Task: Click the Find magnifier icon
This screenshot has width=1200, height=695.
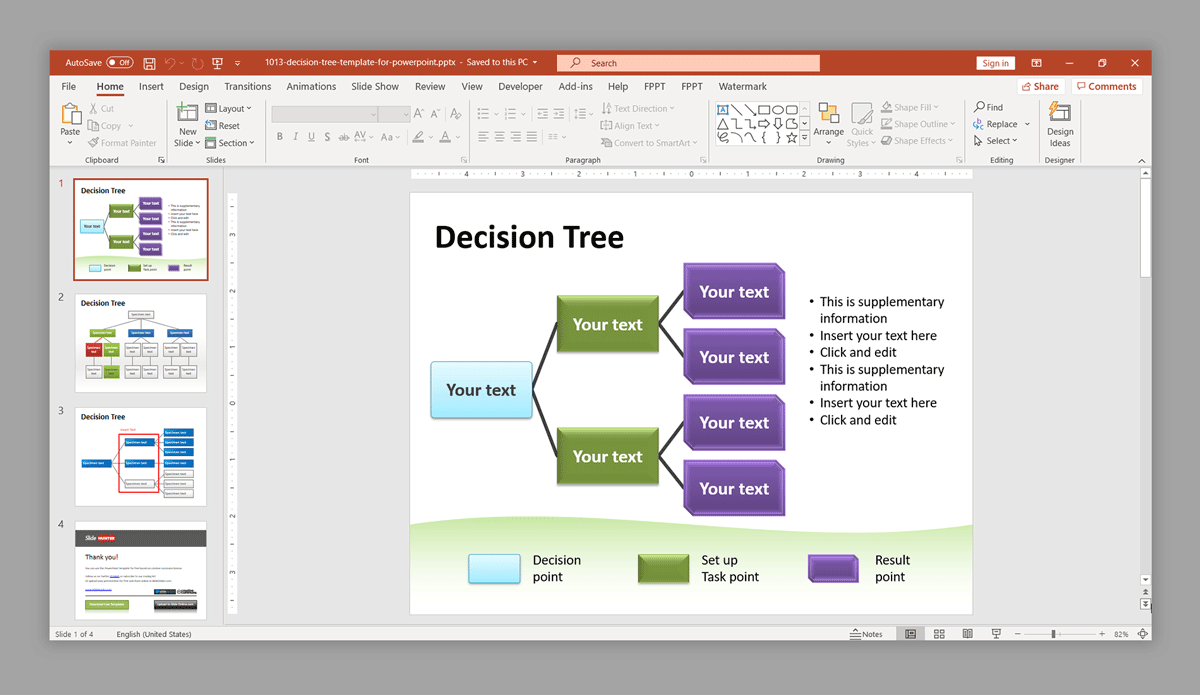Action: (979, 107)
